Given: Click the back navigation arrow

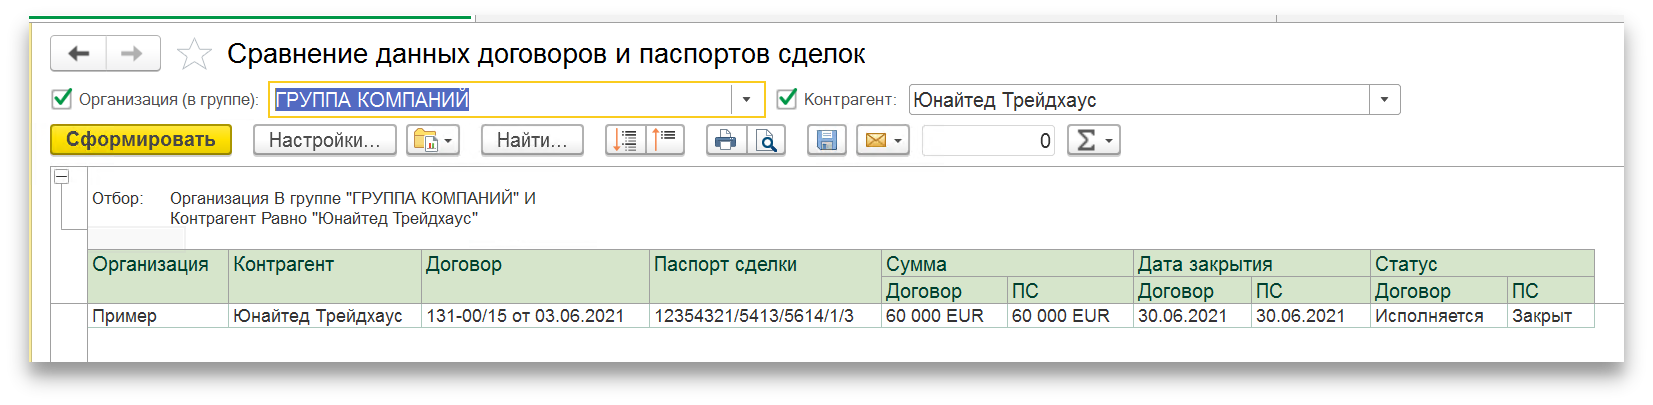Looking at the screenshot, I should [78, 54].
